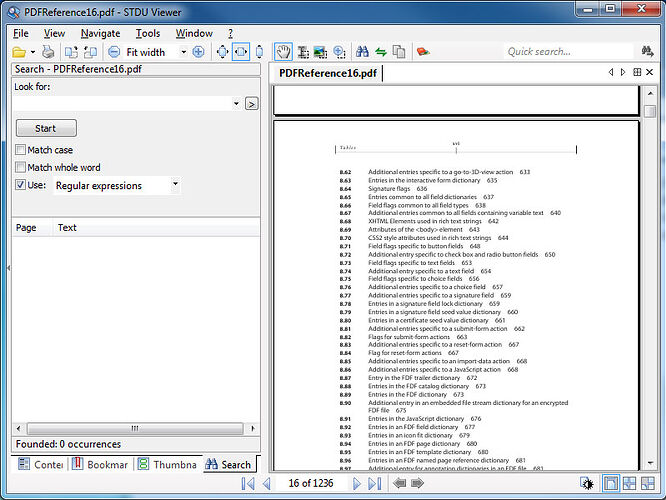Image resolution: width=666 pixels, height=500 pixels.
Task: Open the Navigate menu
Action: click(x=100, y=33)
